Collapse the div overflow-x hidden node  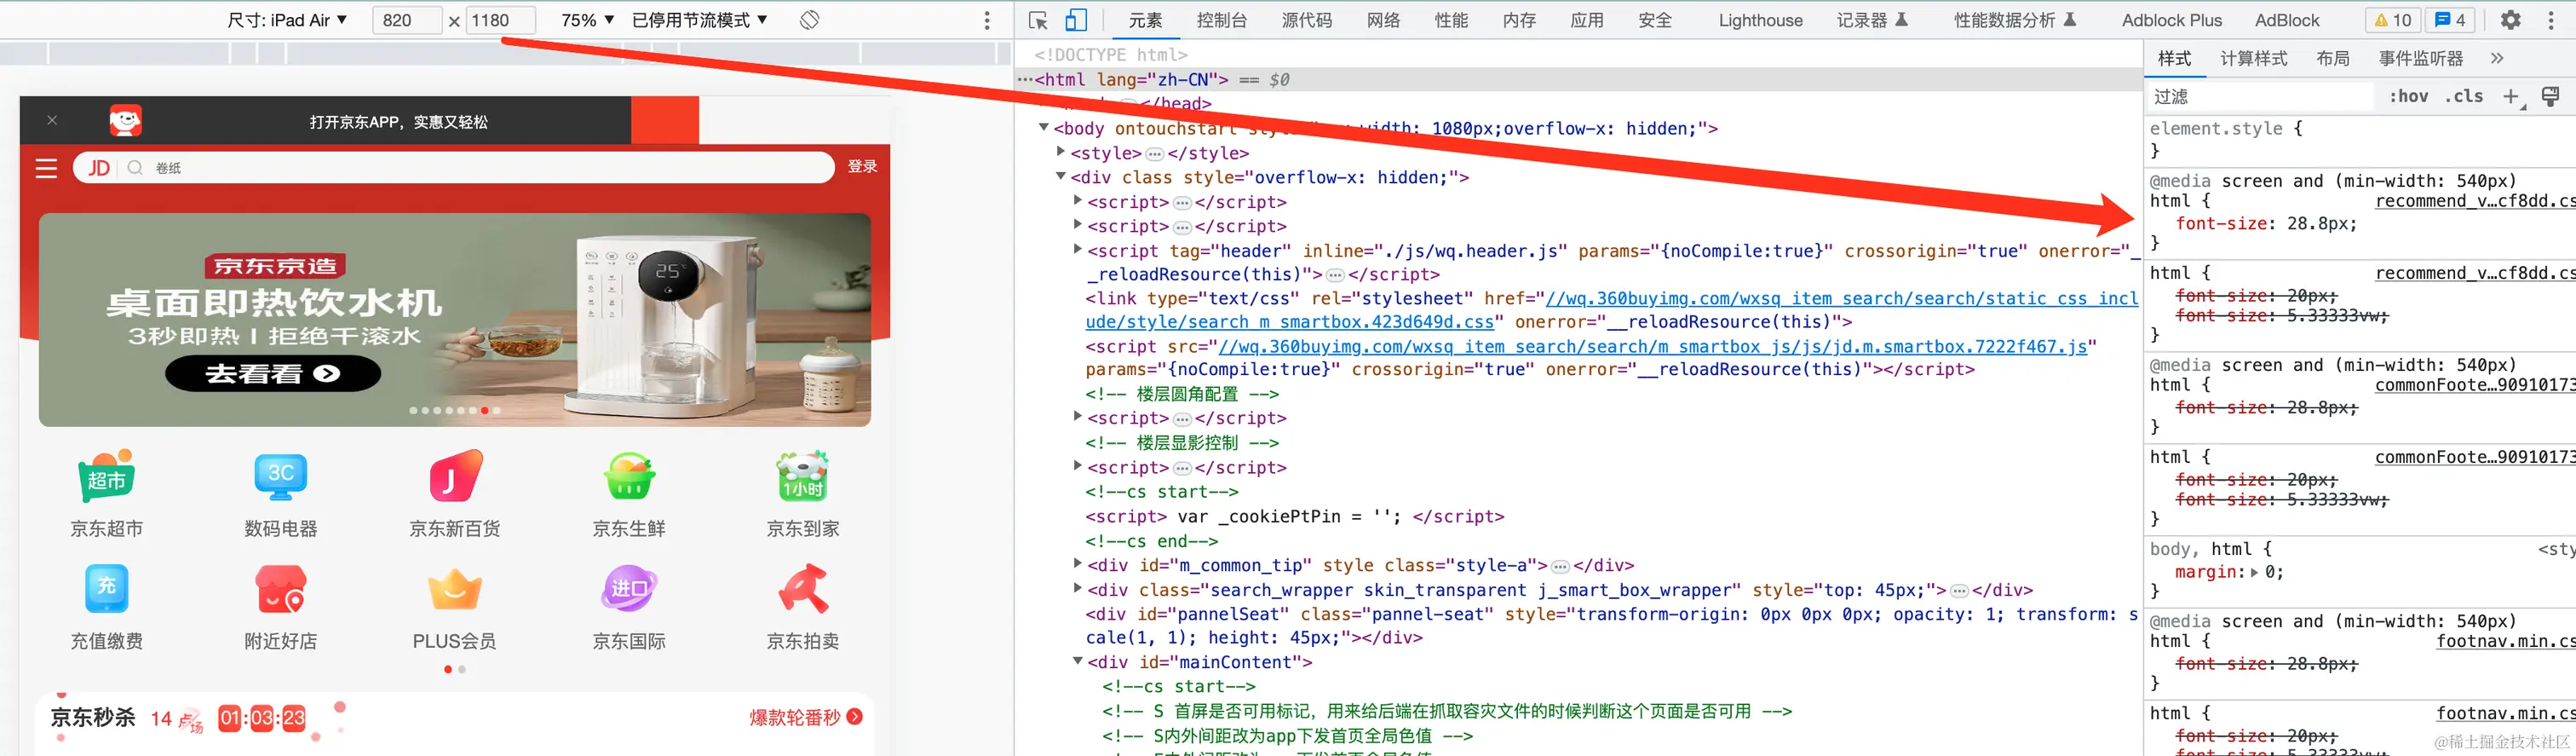click(1061, 176)
